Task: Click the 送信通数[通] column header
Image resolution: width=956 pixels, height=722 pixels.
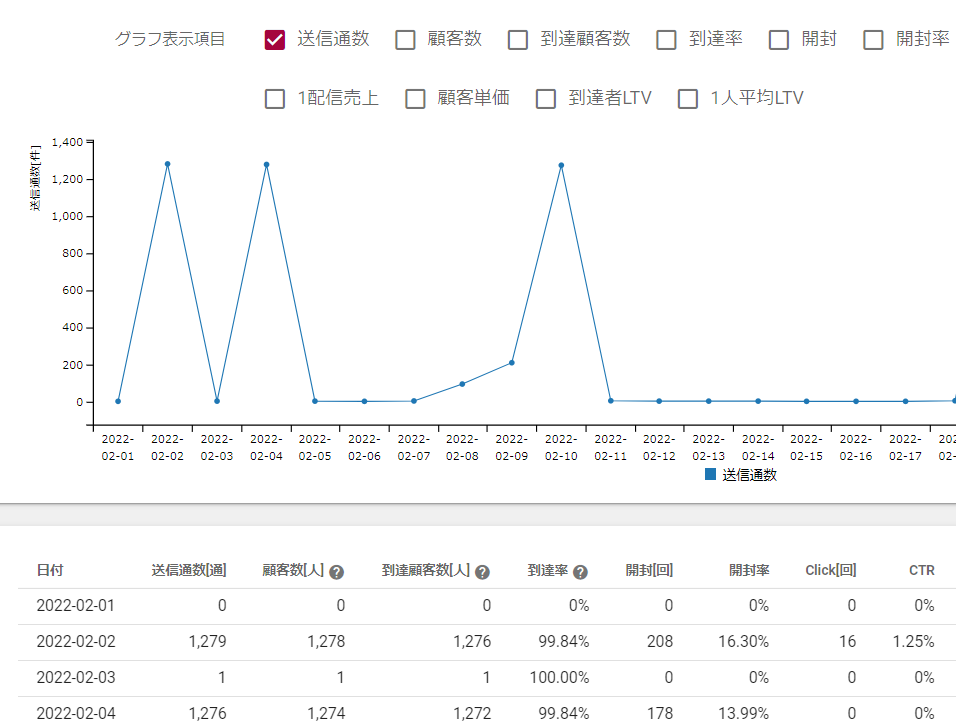Action: pos(189,571)
